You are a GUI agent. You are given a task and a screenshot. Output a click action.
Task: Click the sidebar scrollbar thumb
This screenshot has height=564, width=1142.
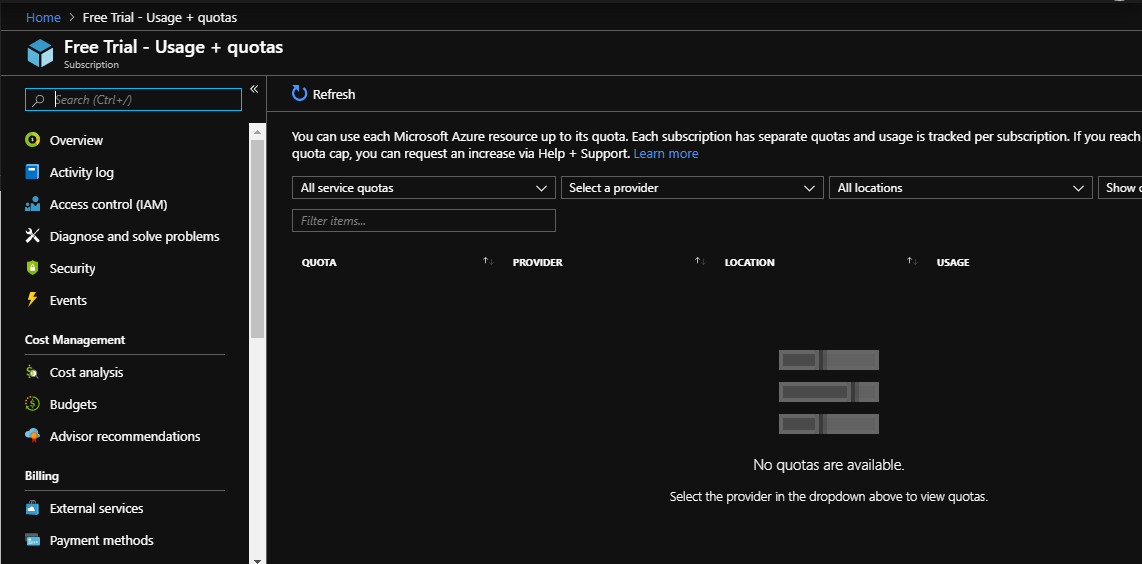pos(257,238)
